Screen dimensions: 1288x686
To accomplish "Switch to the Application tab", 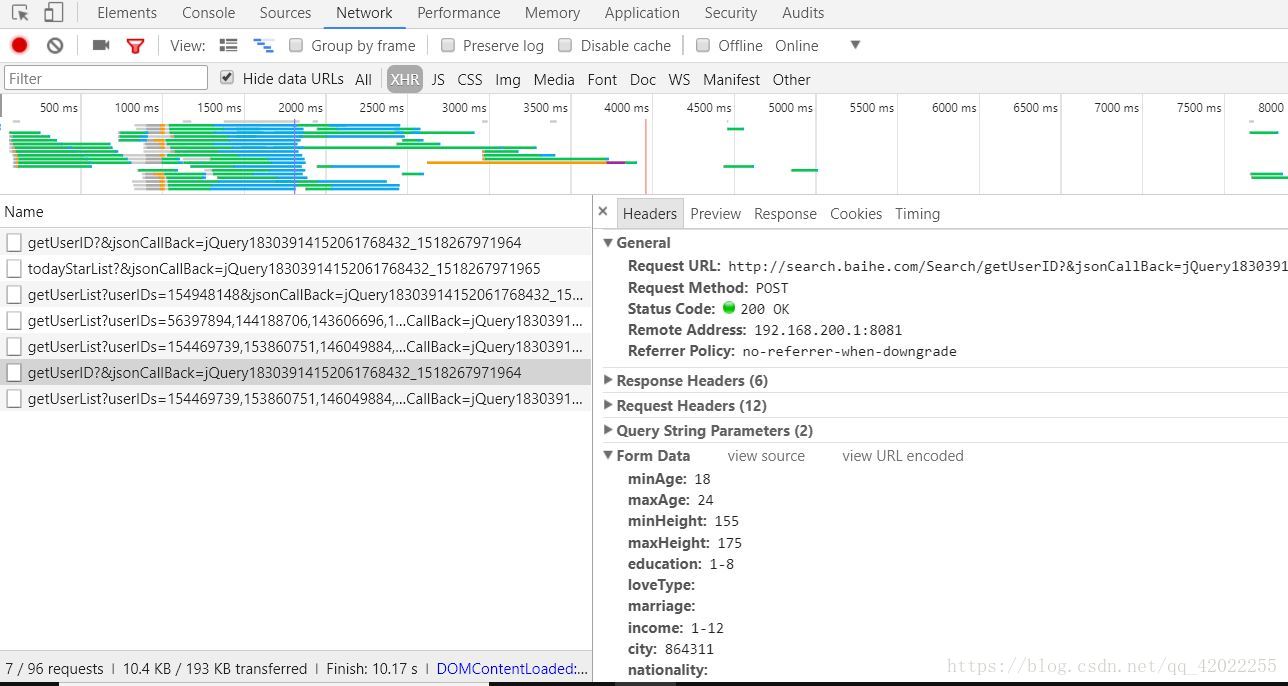I will point(642,13).
